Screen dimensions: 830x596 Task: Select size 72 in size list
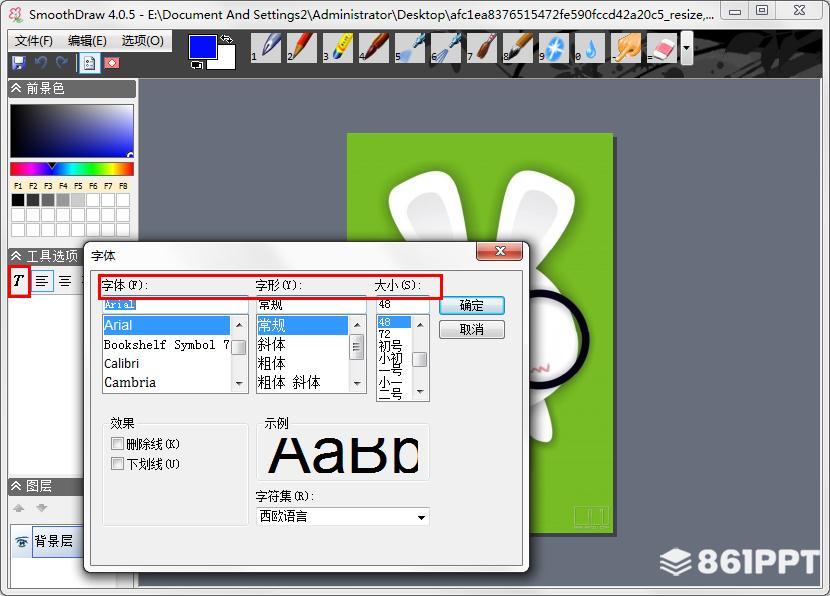(394, 334)
